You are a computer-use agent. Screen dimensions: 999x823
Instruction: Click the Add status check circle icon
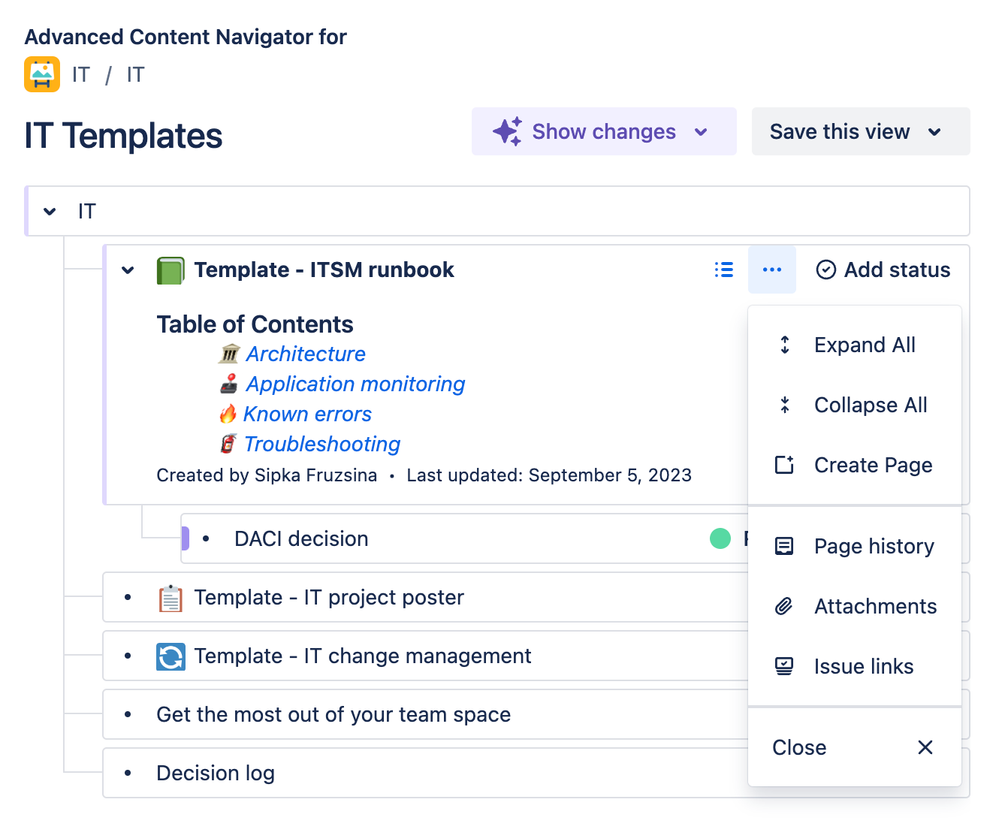pos(826,269)
